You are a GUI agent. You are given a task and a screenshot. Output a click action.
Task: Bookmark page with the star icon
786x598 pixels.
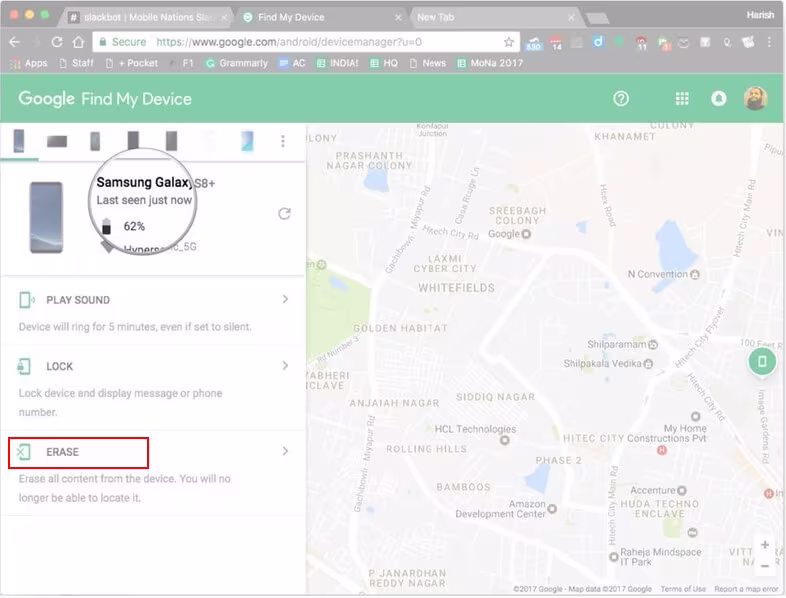coord(508,42)
